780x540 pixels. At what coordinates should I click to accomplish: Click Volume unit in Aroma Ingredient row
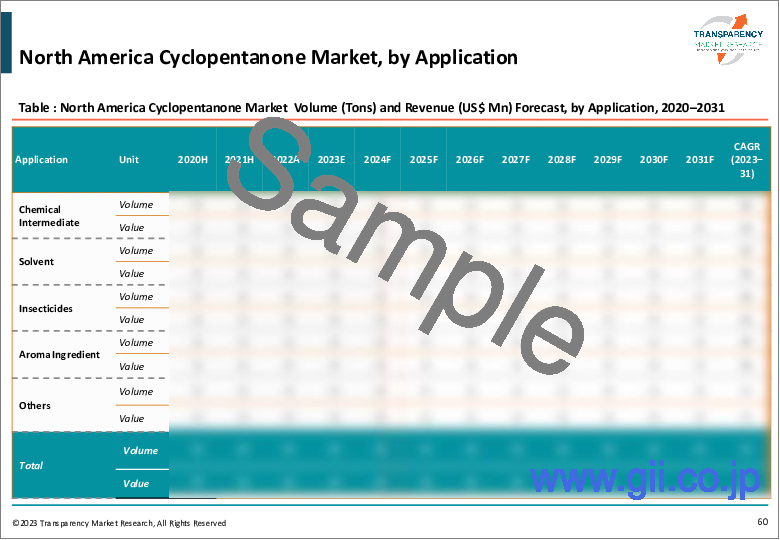pos(136,343)
